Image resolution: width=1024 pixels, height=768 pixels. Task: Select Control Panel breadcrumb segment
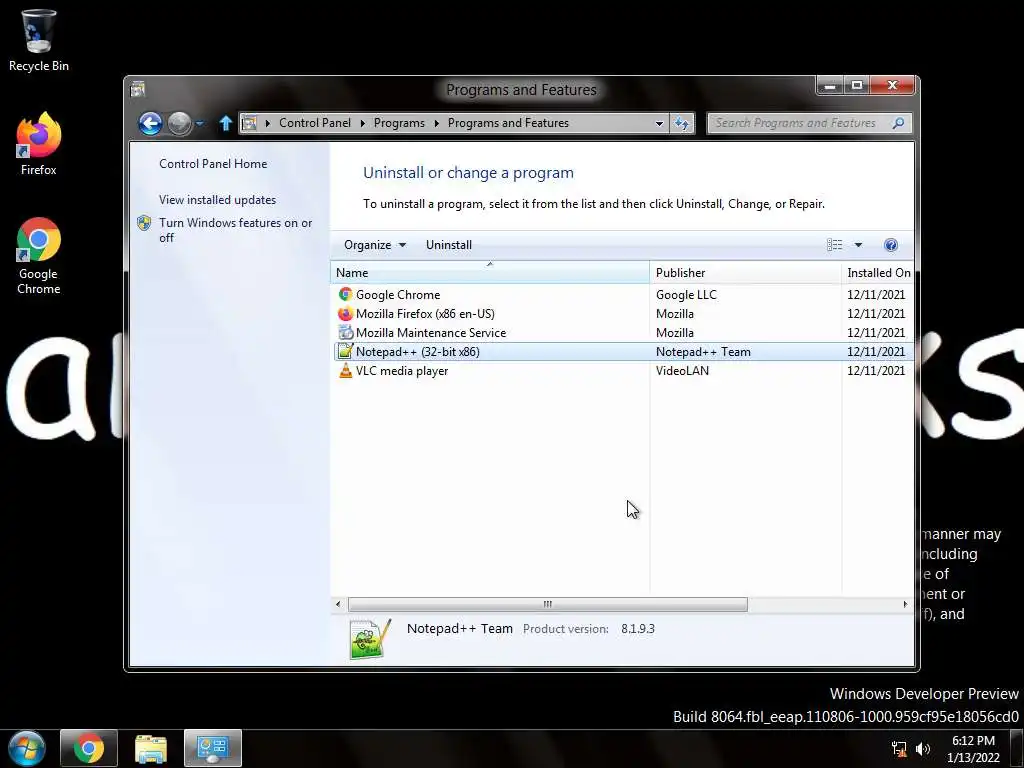pos(315,123)
